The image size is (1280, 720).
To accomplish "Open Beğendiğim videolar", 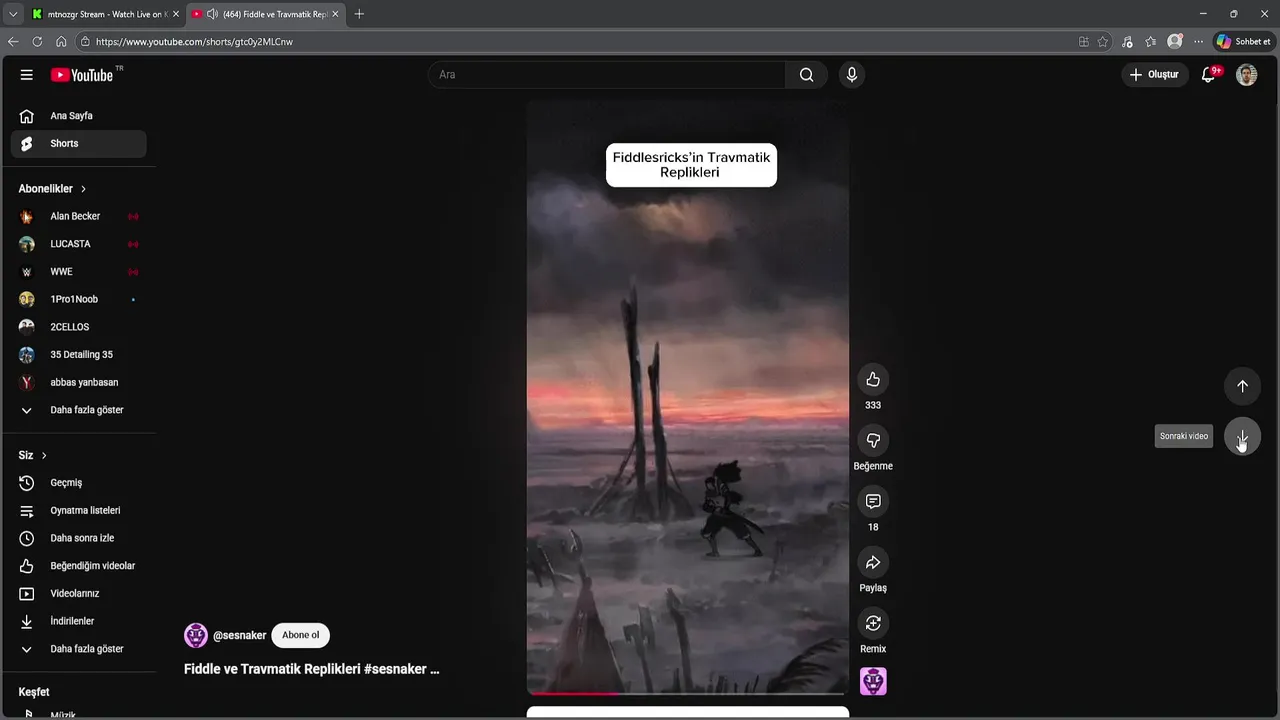I will (79, 566).
